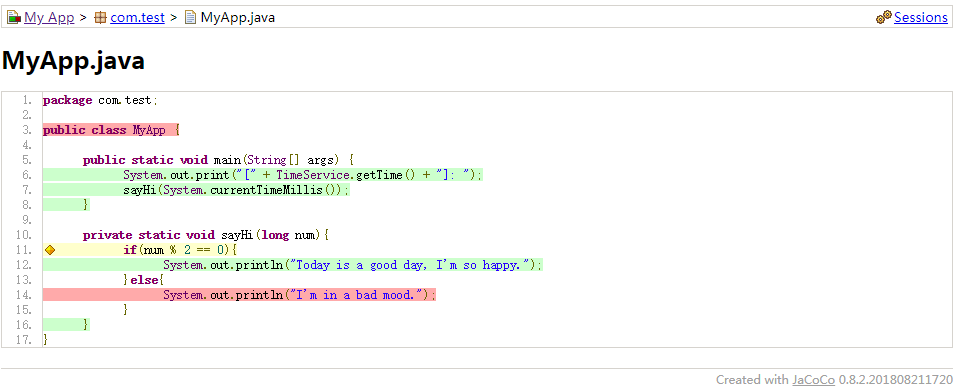Click the Sessions gears icon
Viewport: 961px width, 391px height.
click(x=884, y=18)
